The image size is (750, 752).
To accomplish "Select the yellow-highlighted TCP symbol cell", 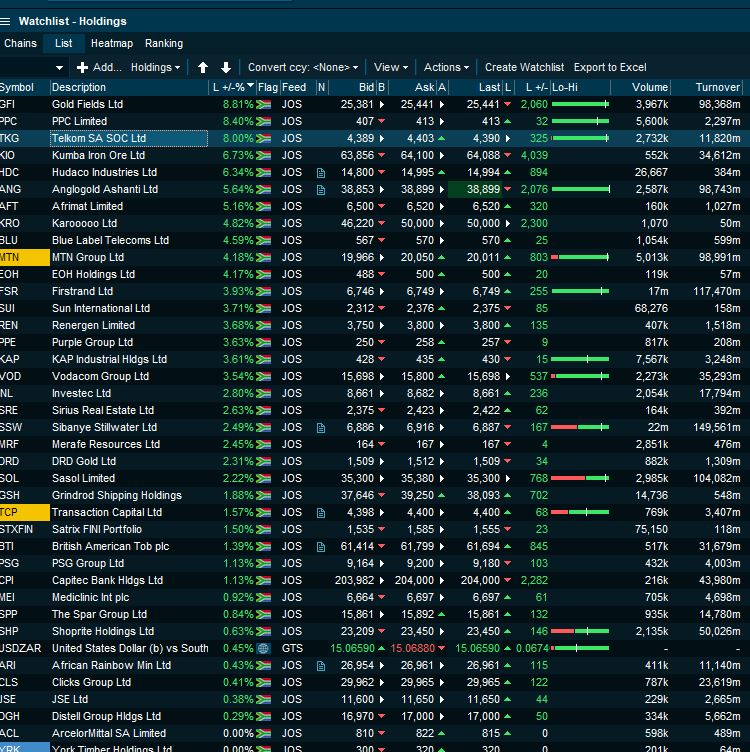I will pyautogui.click(x=24, y=513).
